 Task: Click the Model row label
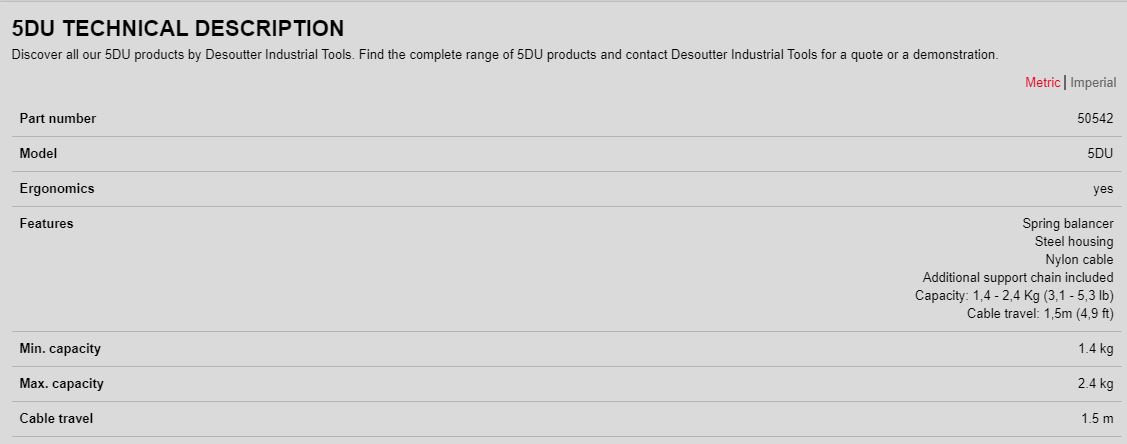[x=38, y=154]
